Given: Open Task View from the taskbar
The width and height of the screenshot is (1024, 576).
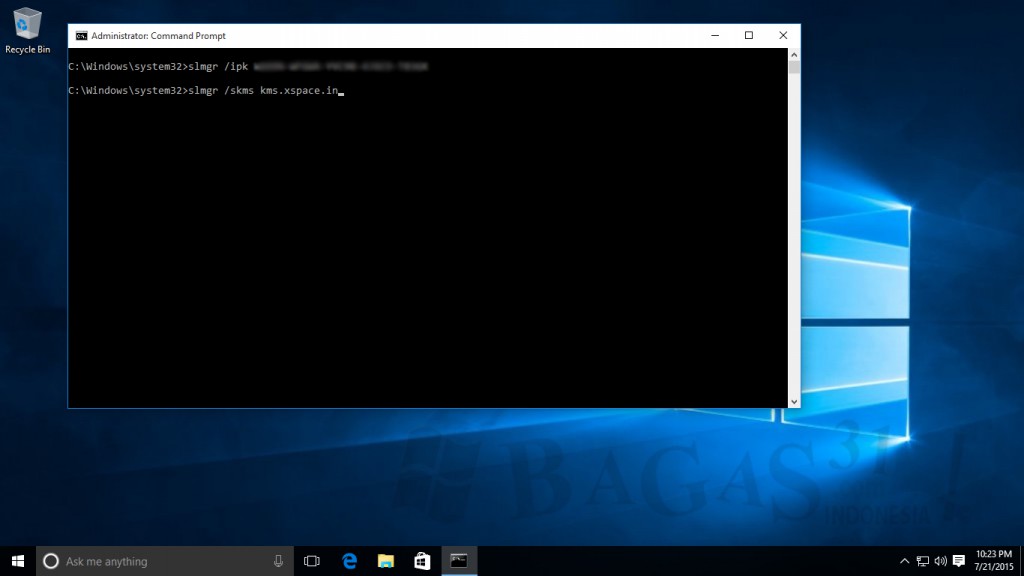Looking at the screenshot, I should (312, 561).
